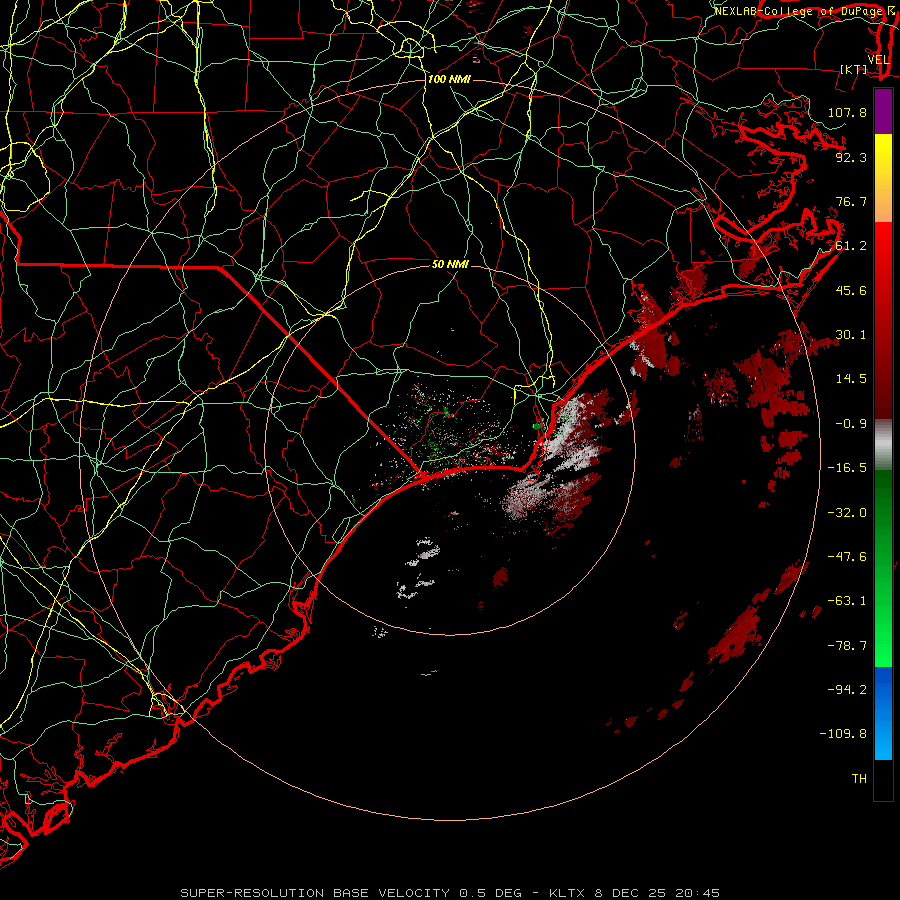Click the 20:45 timestamp in the caption

click(x=697, y=893)
